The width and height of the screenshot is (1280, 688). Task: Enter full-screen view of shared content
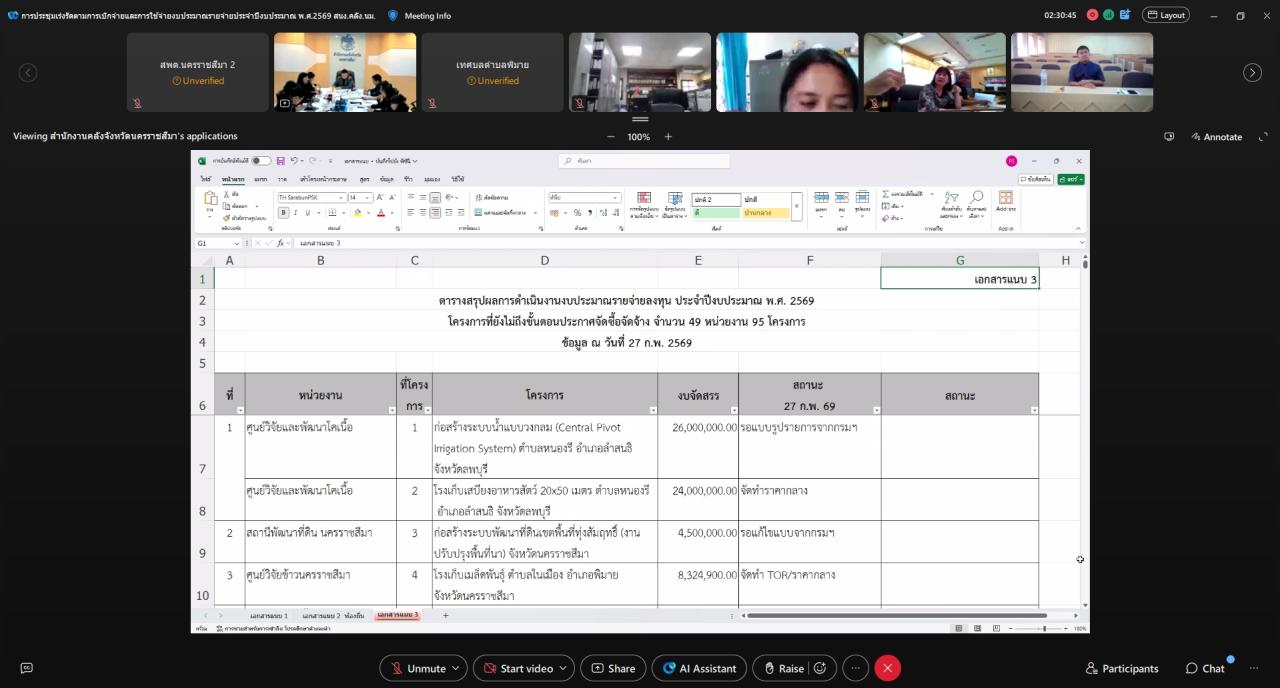click(x=1262, y=137)
